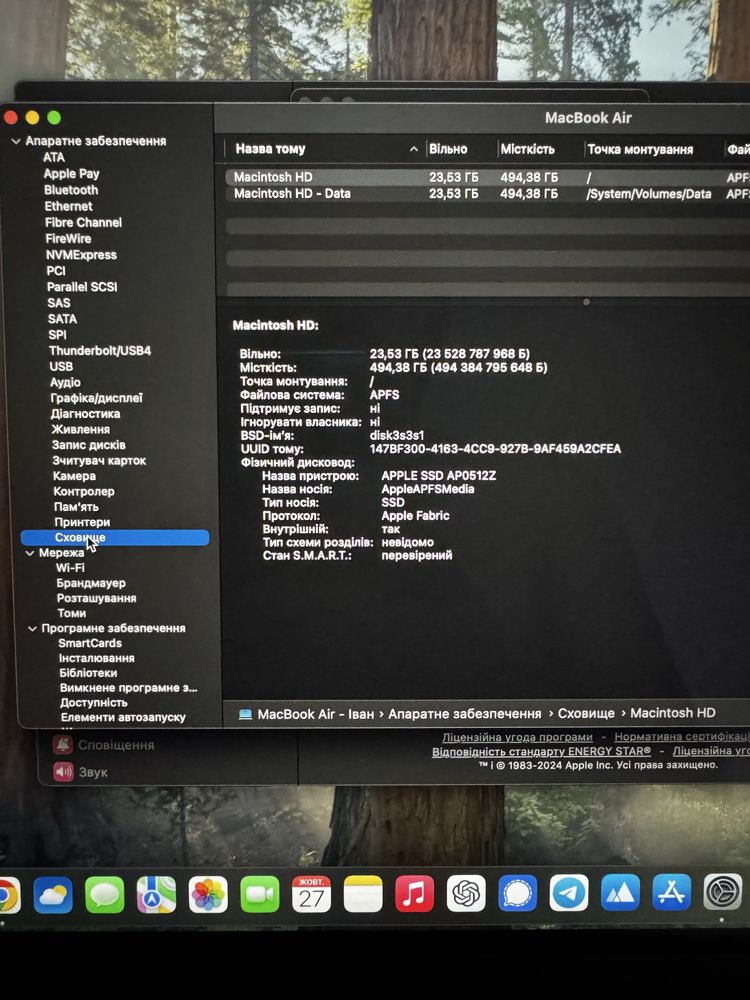Select Принтери in the sidebar

tap(82, 522)
